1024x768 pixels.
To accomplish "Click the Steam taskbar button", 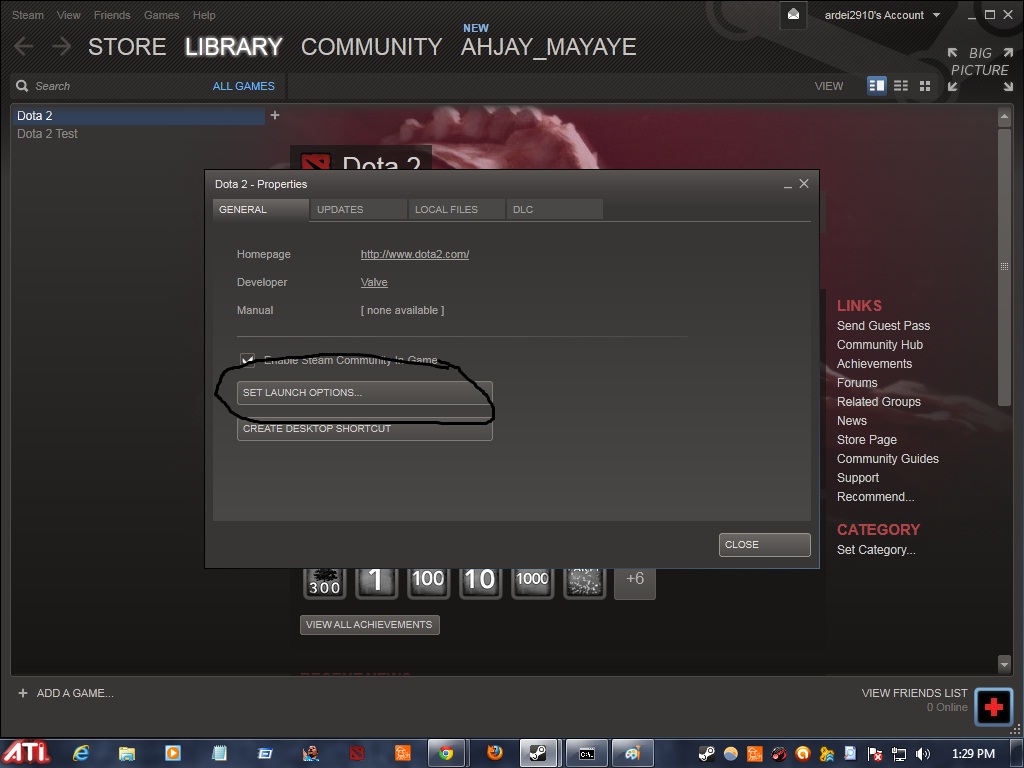I will (x=538, y=754).
